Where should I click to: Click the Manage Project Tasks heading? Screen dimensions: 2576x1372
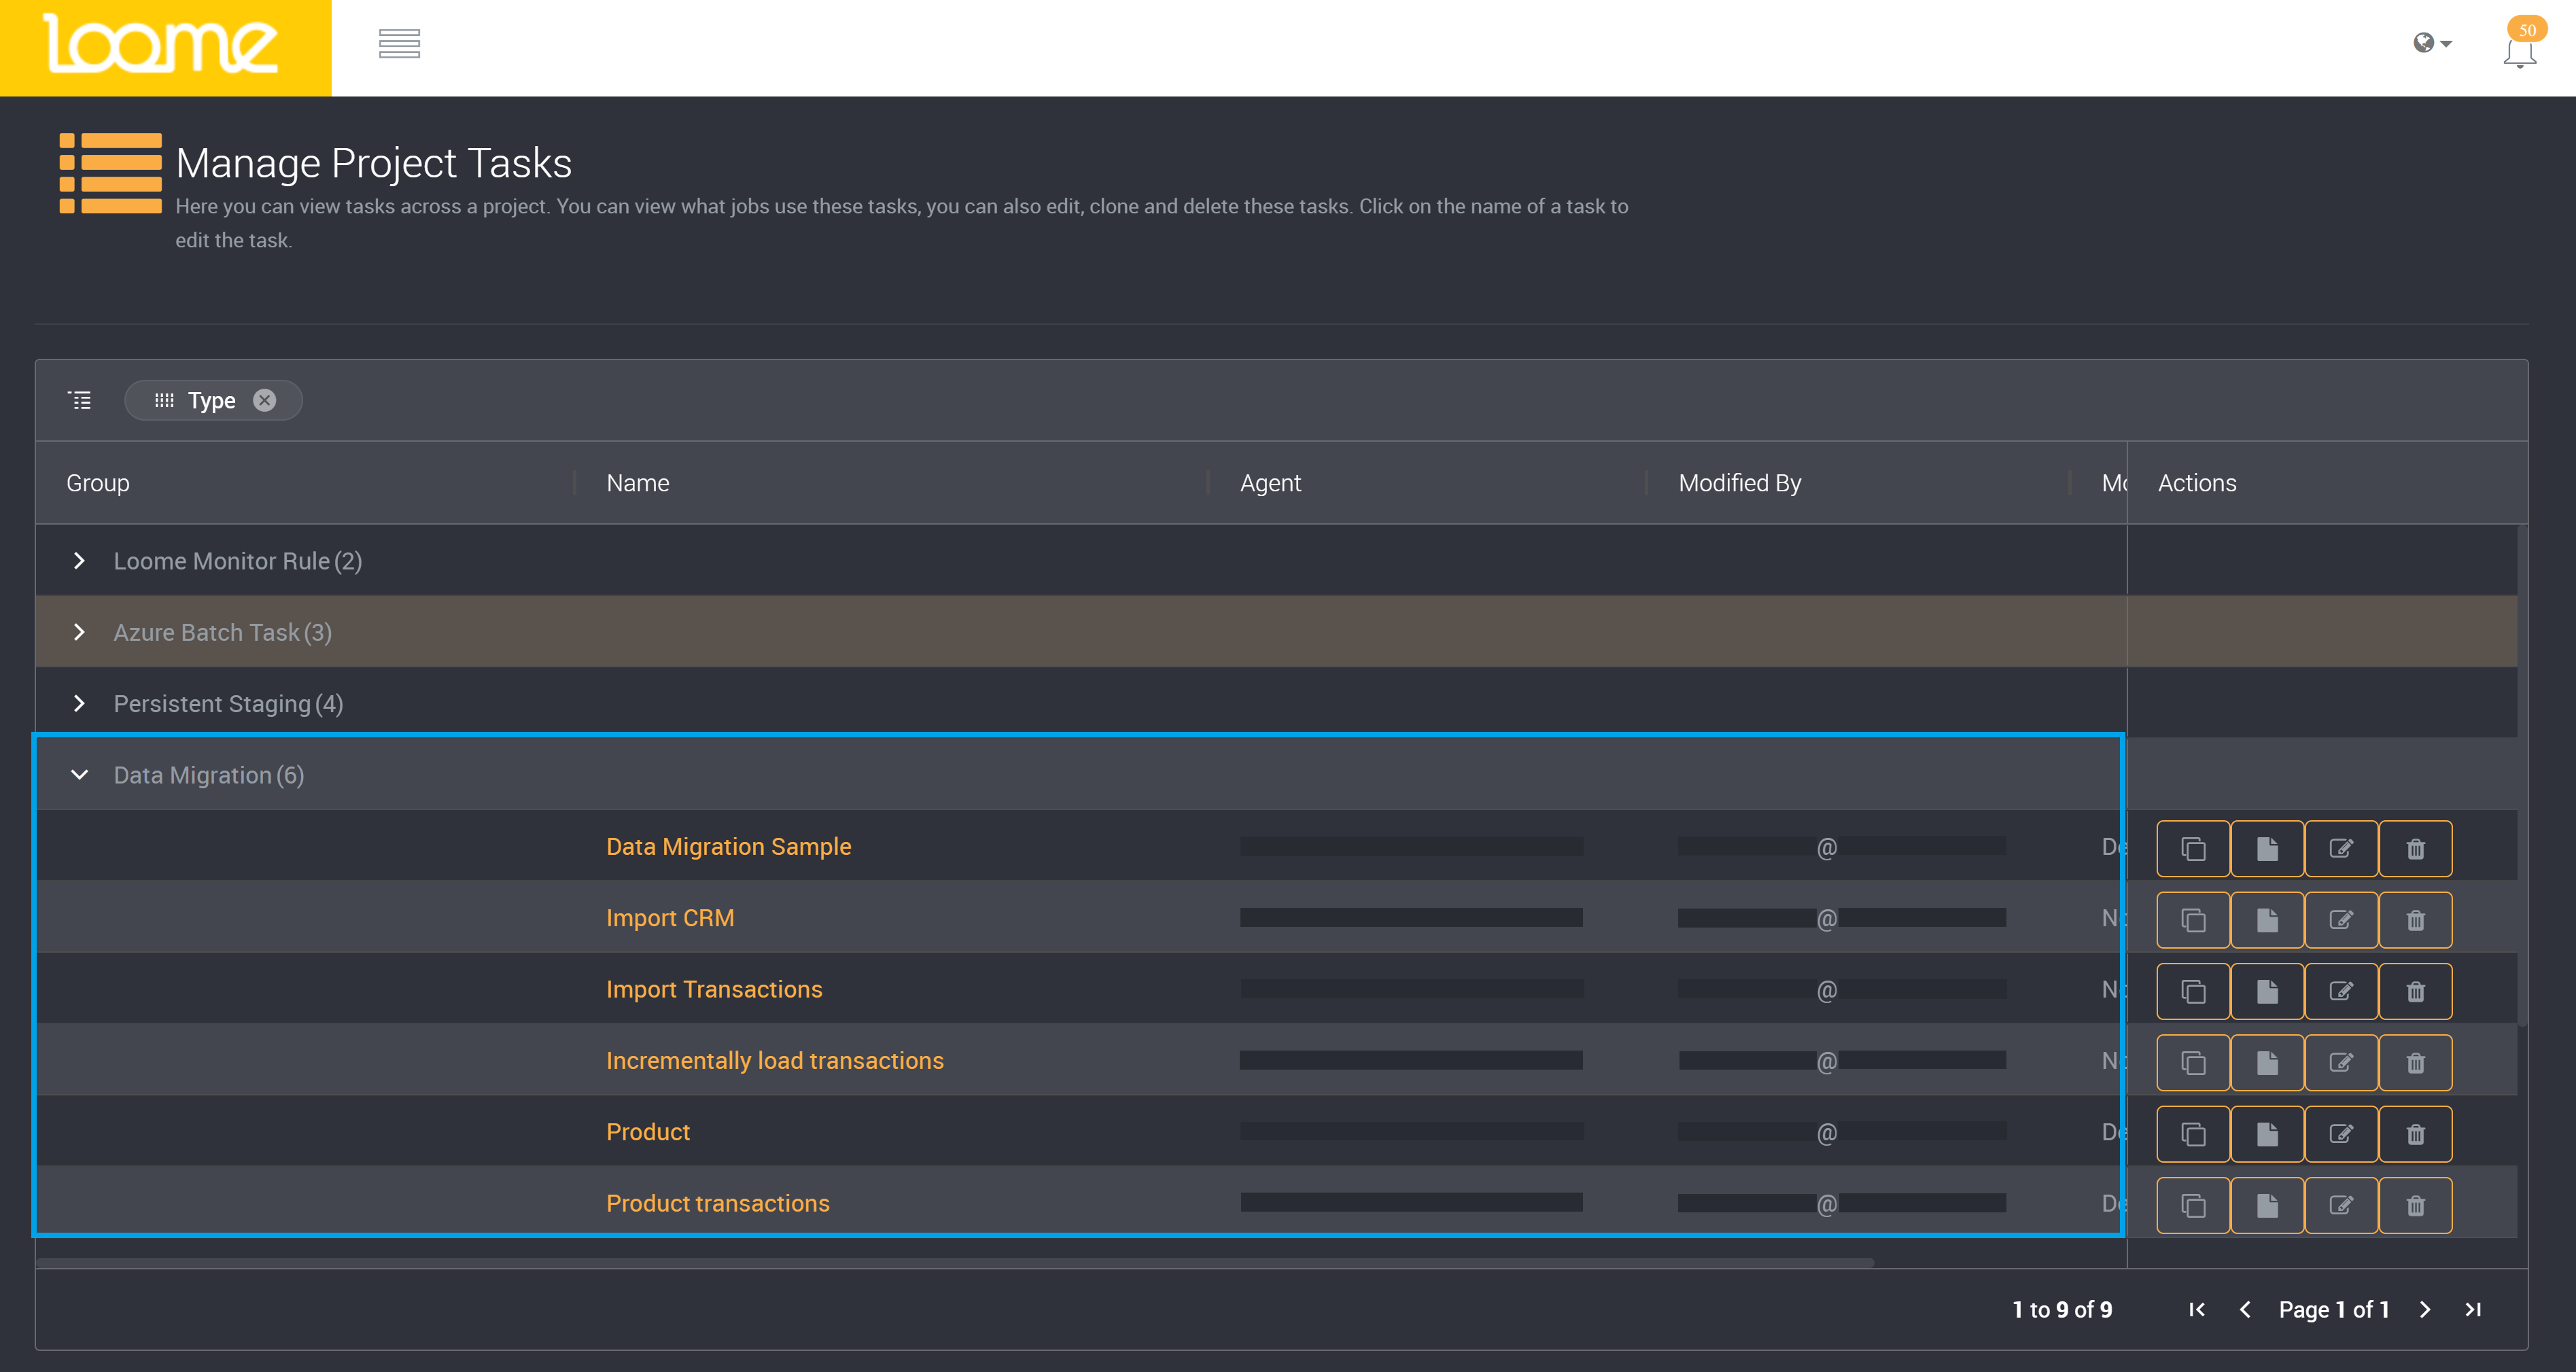(374, 163)
